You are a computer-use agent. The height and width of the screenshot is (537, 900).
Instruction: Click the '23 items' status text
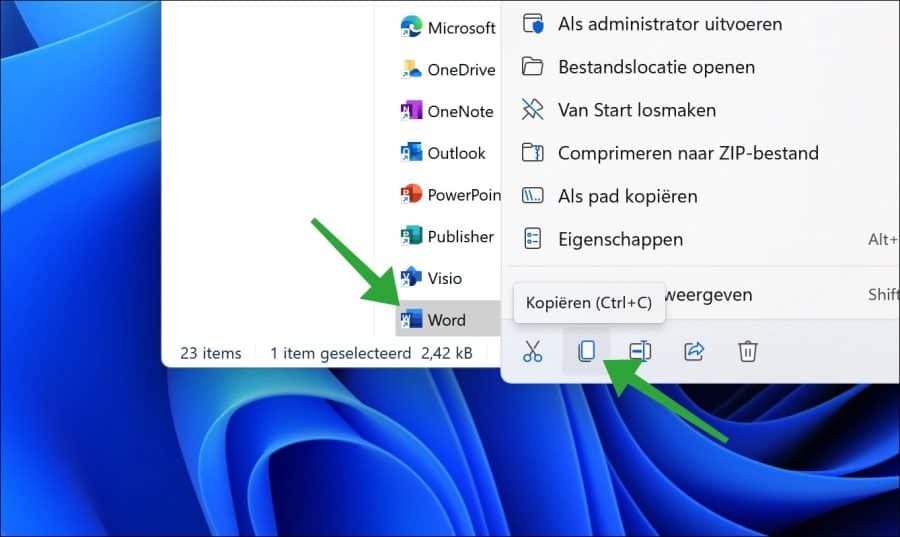[x=211, y=353]
